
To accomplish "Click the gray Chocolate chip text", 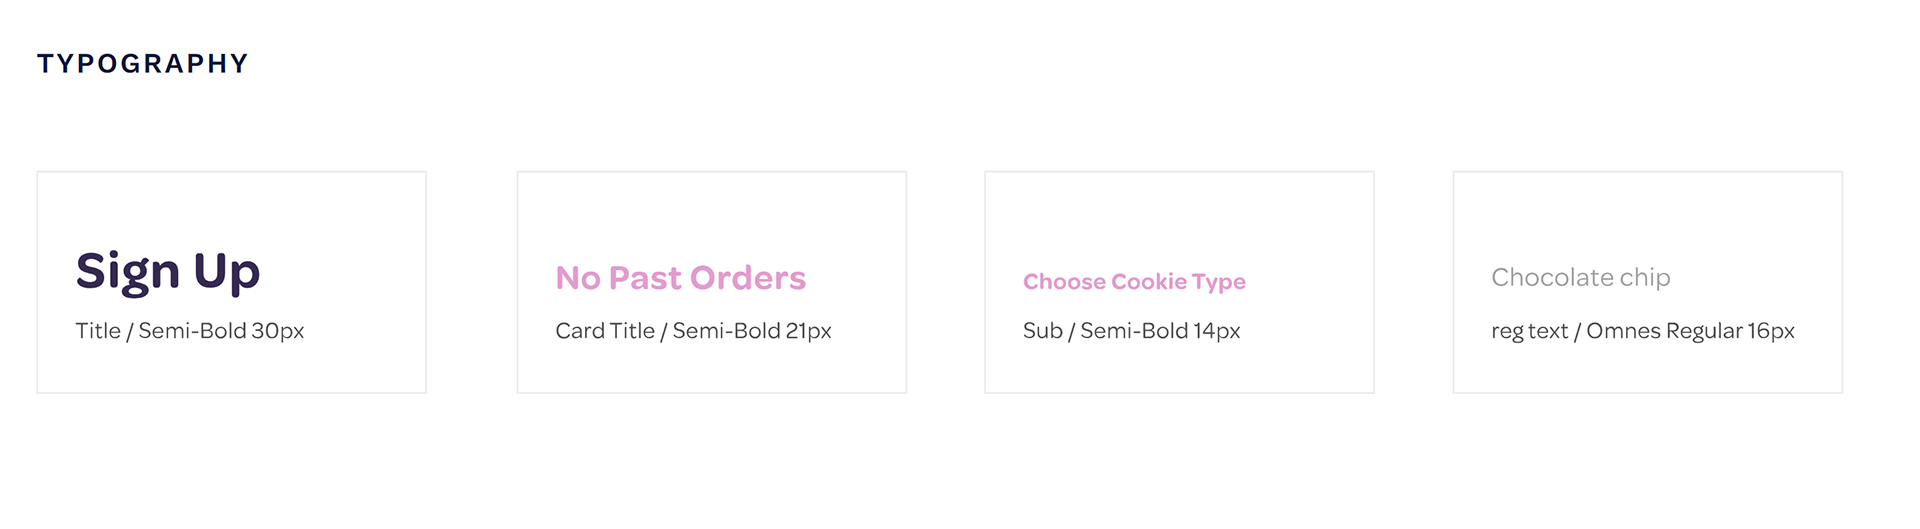I will 1580,277.
